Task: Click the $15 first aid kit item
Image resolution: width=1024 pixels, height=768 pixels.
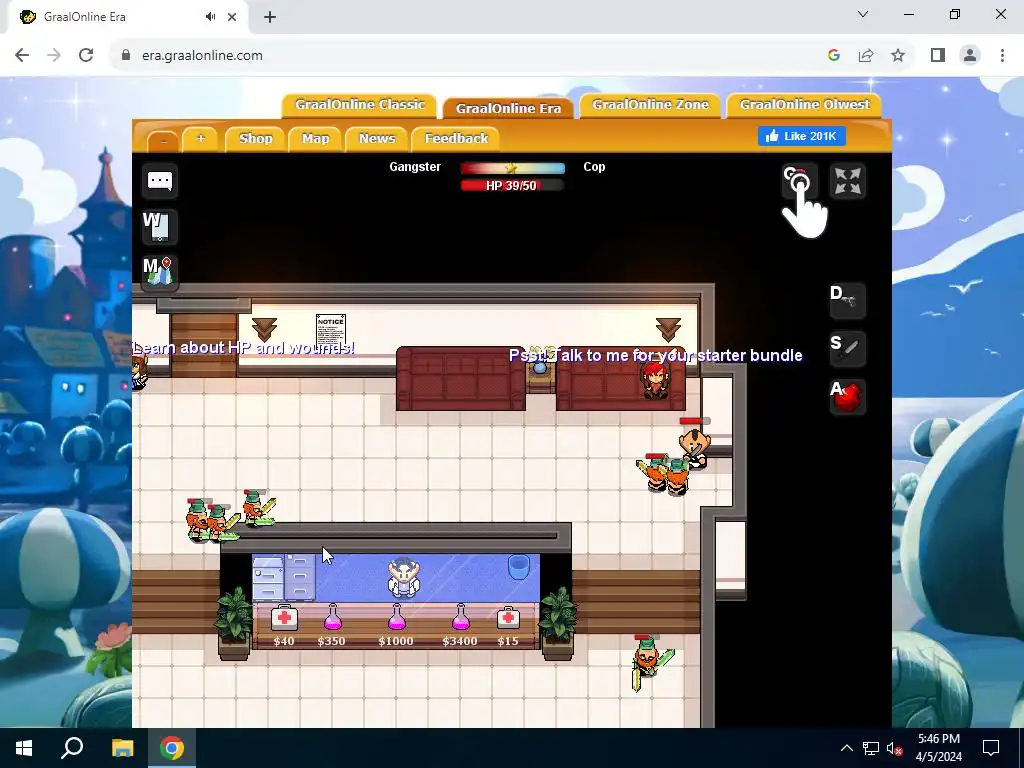Action: click(508, 617)
